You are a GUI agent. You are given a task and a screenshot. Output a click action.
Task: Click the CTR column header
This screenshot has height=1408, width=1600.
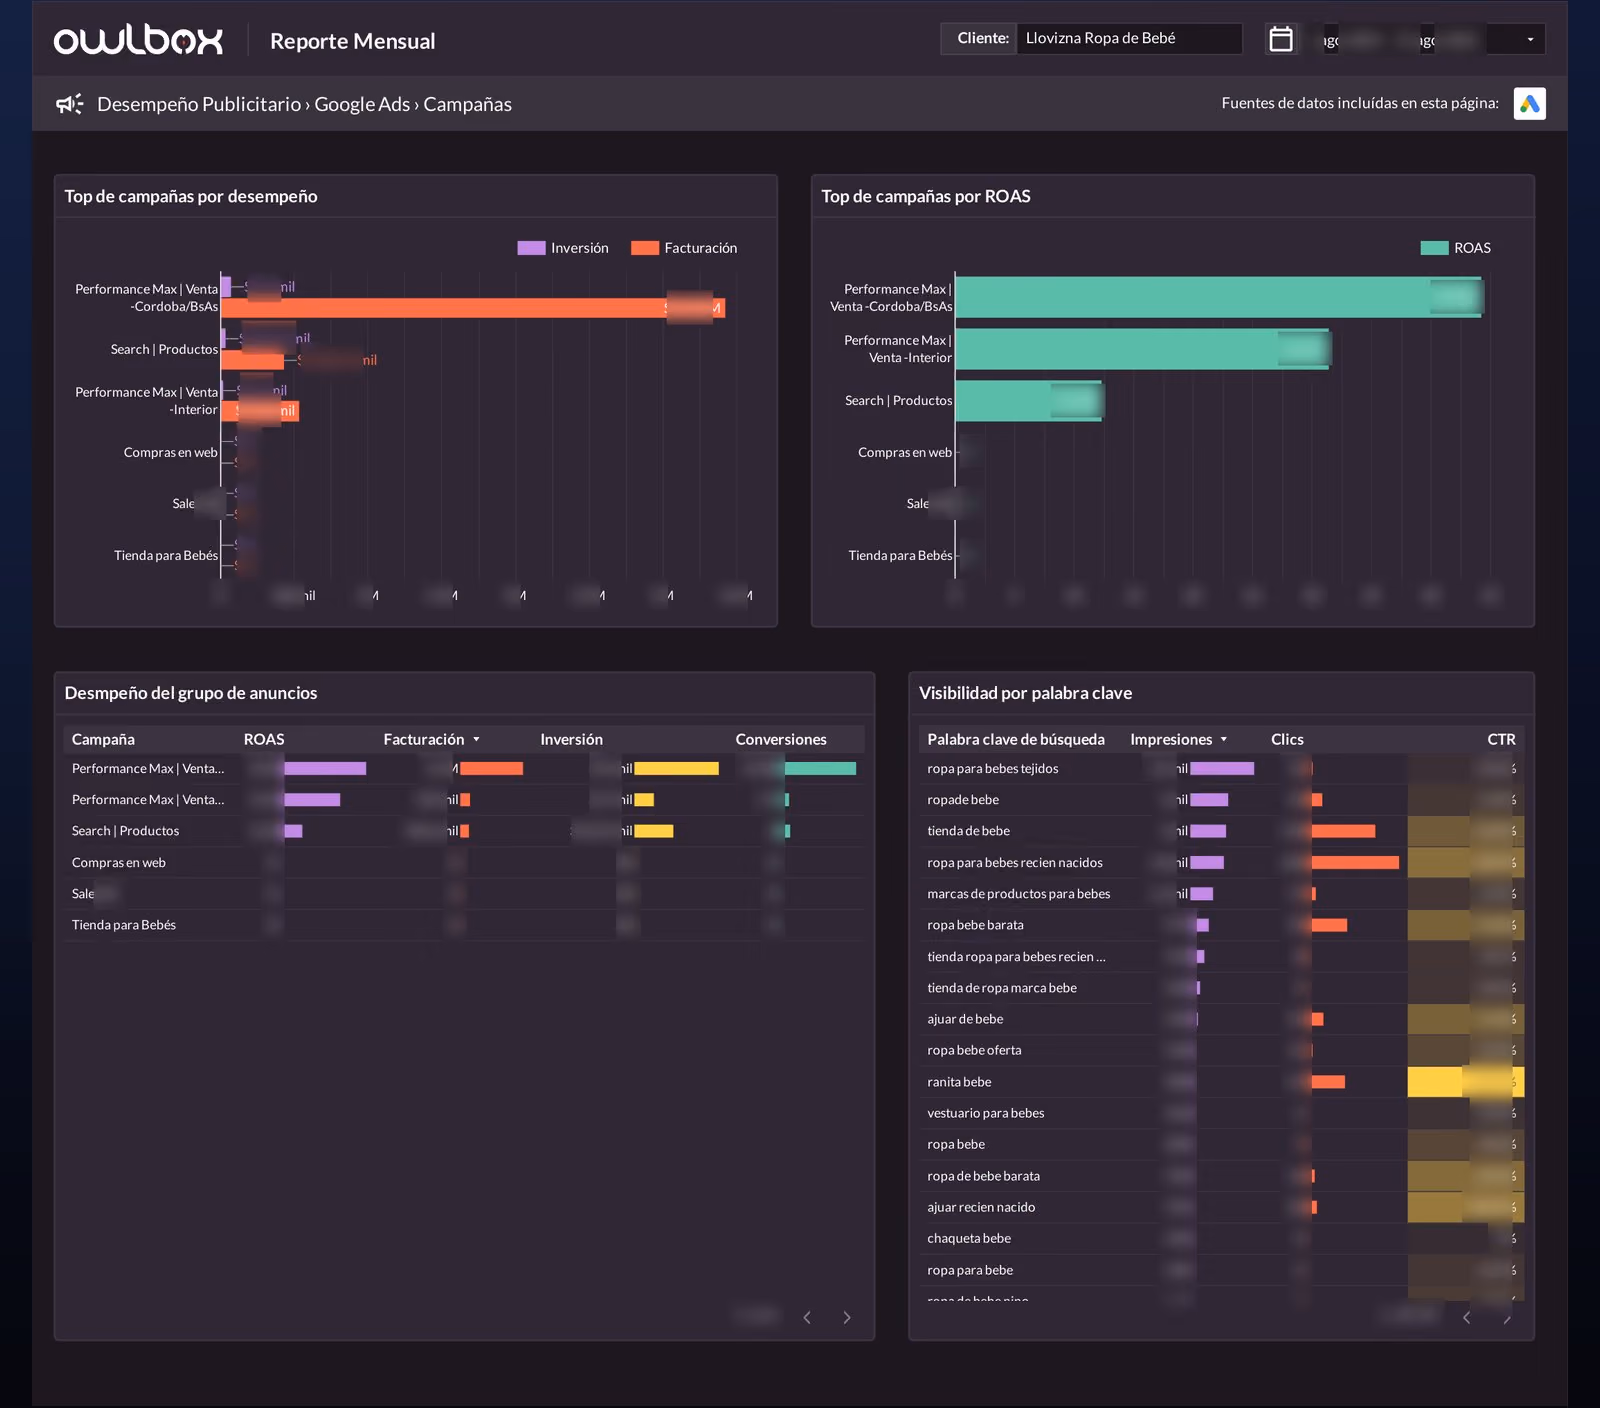(1501, 739)
